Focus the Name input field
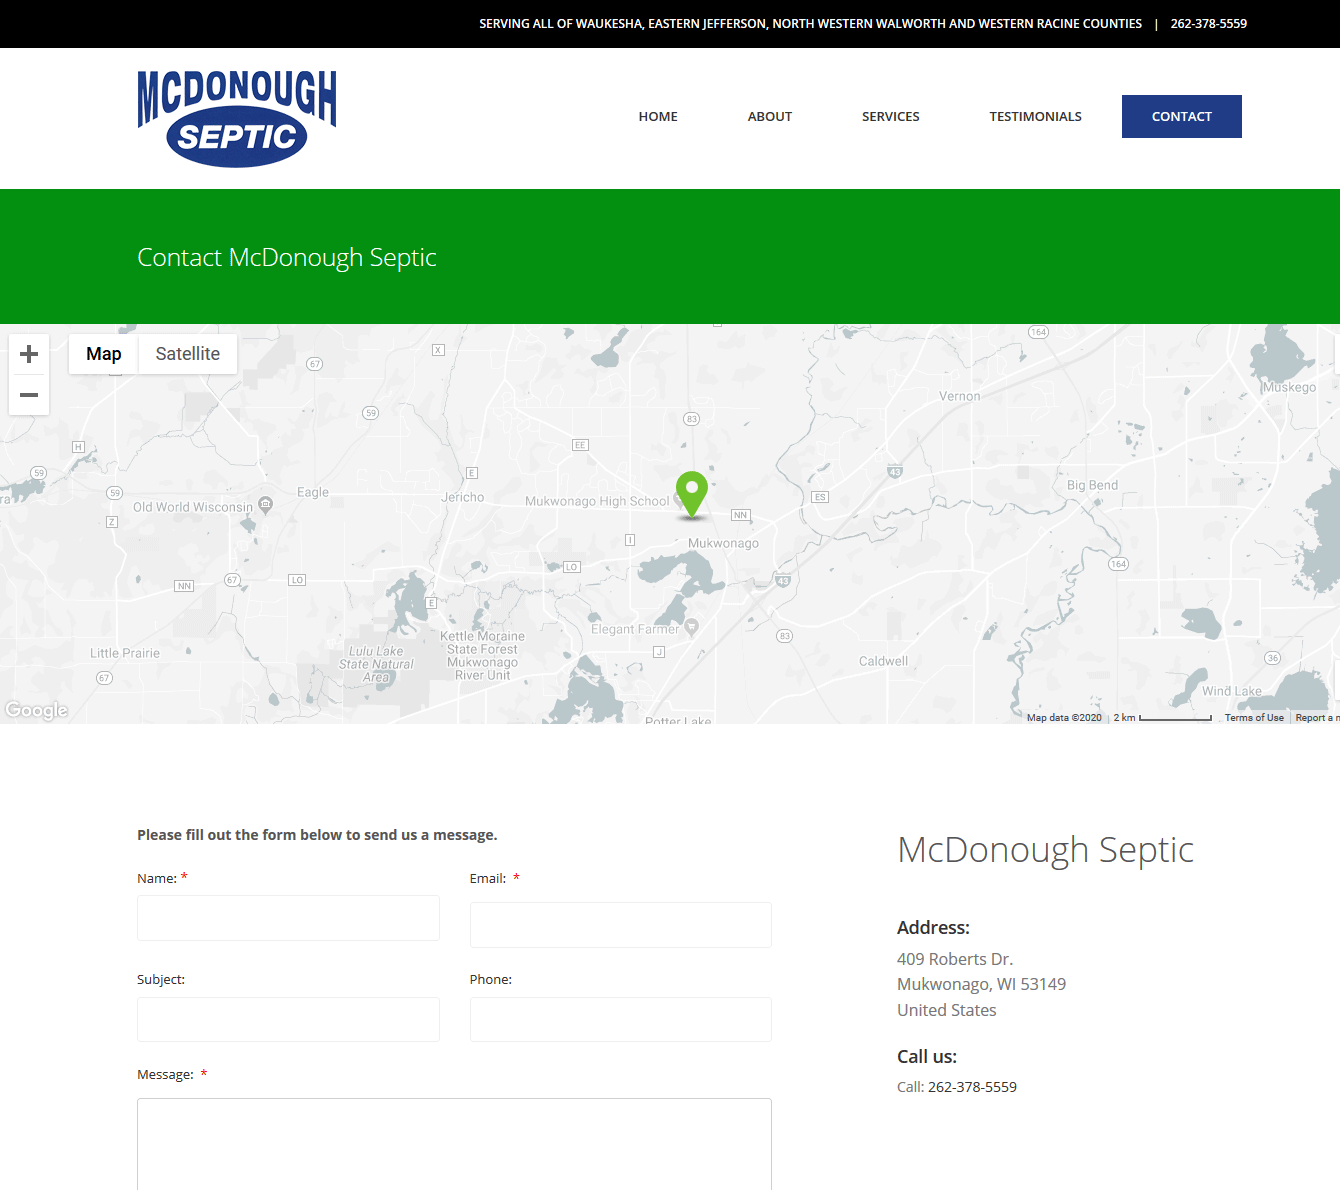1340x1190 pixels. pyautogui.click(x=288, y=918)
